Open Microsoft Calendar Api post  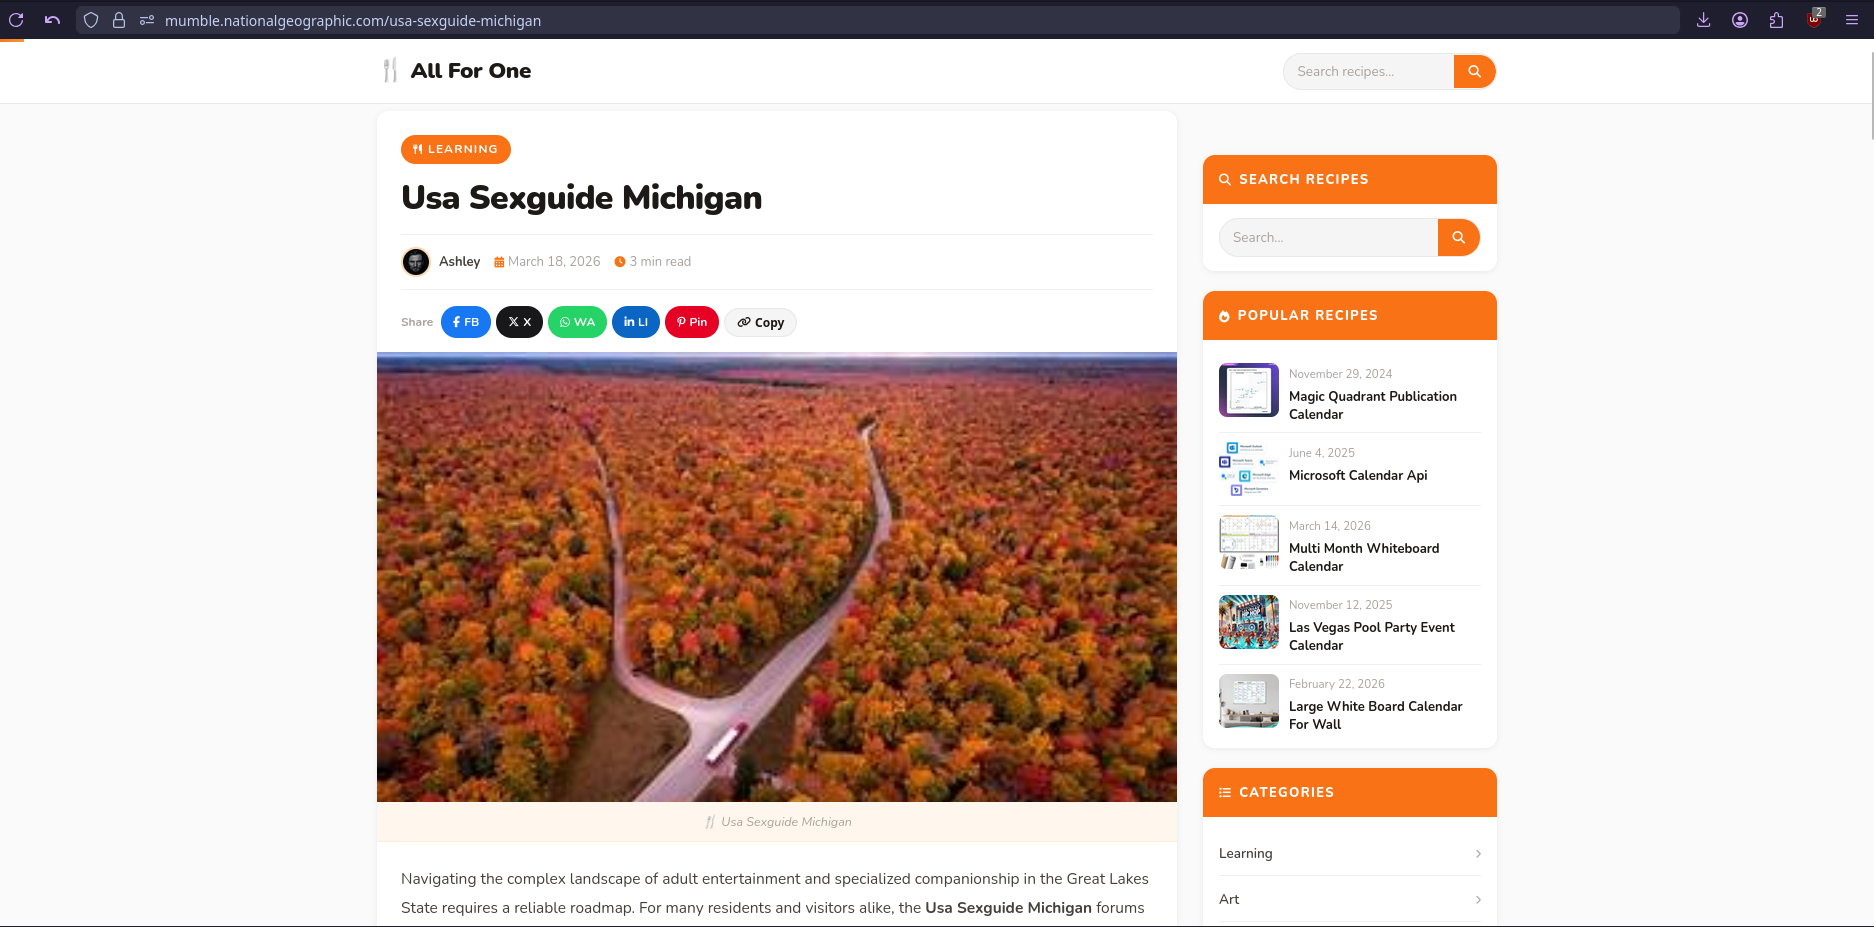tap(1358, 475)
